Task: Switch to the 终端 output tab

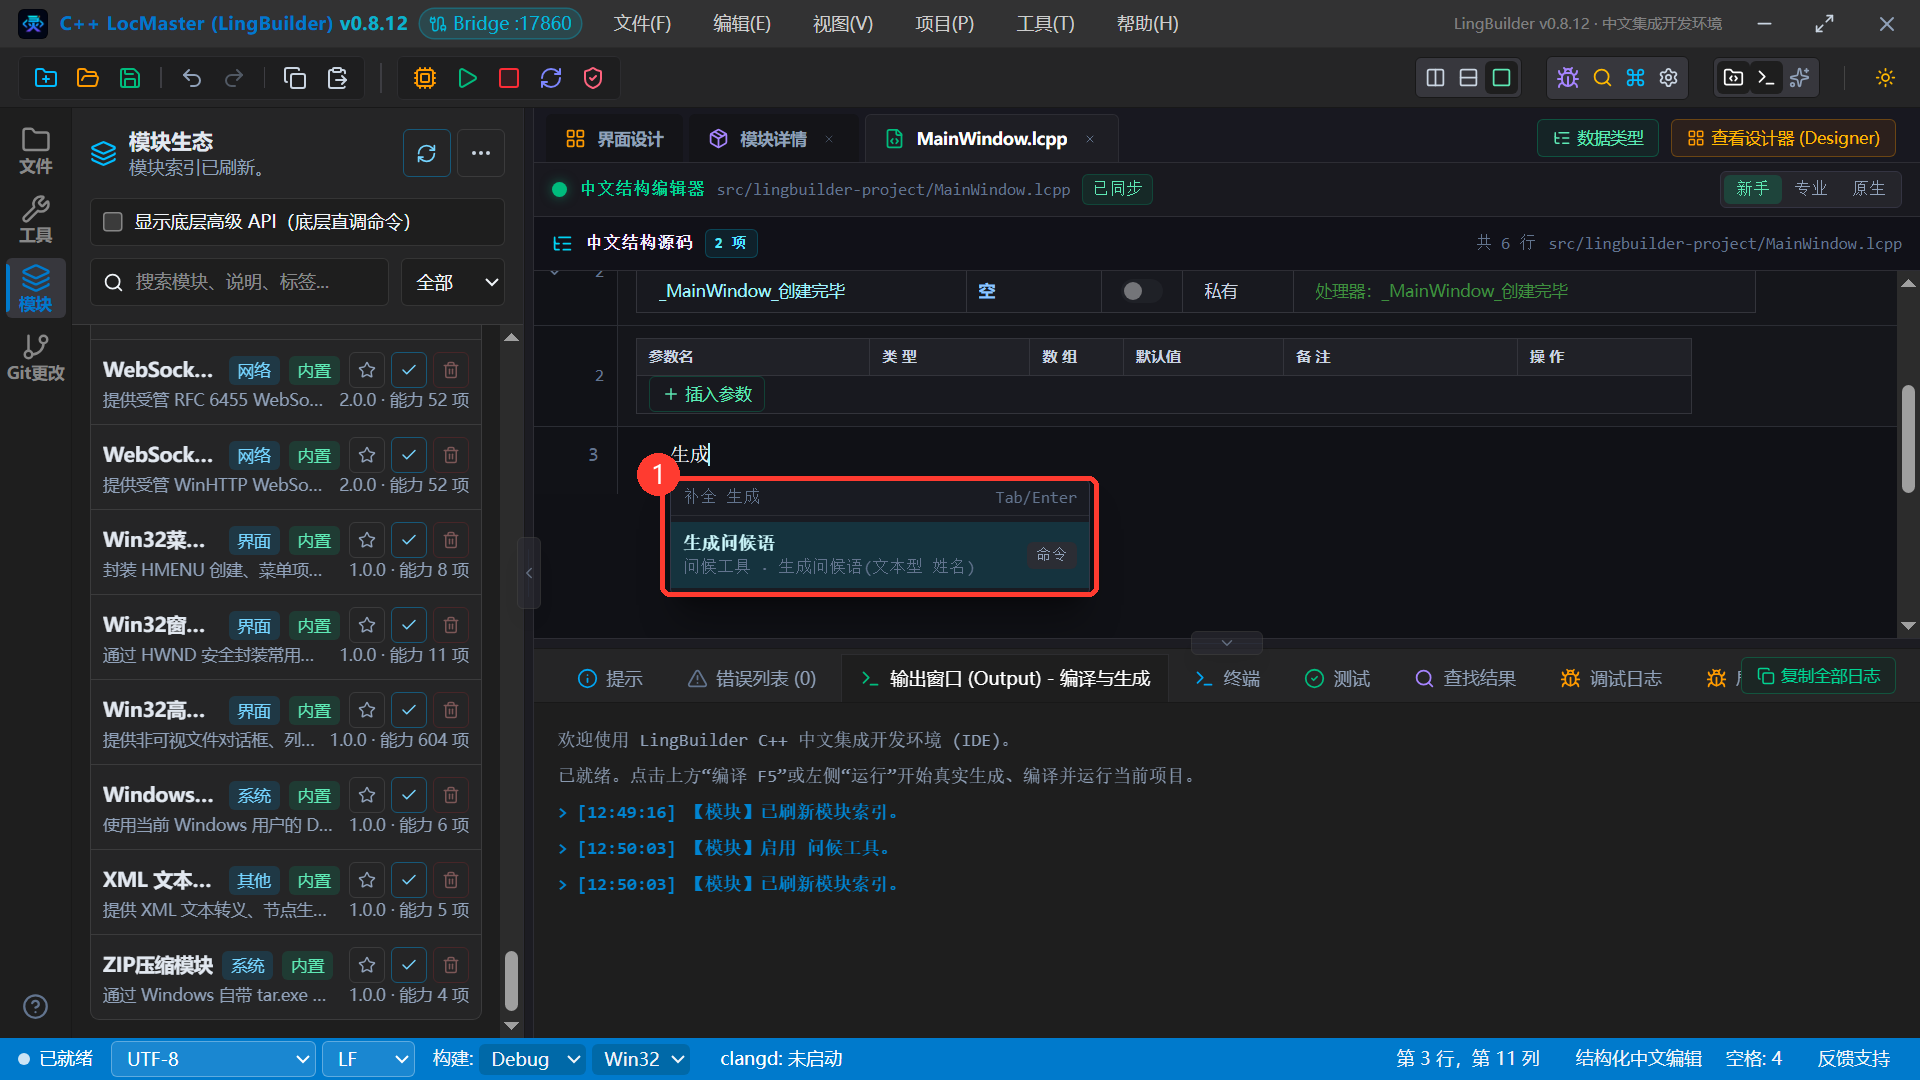Action: click(1228, 679)
